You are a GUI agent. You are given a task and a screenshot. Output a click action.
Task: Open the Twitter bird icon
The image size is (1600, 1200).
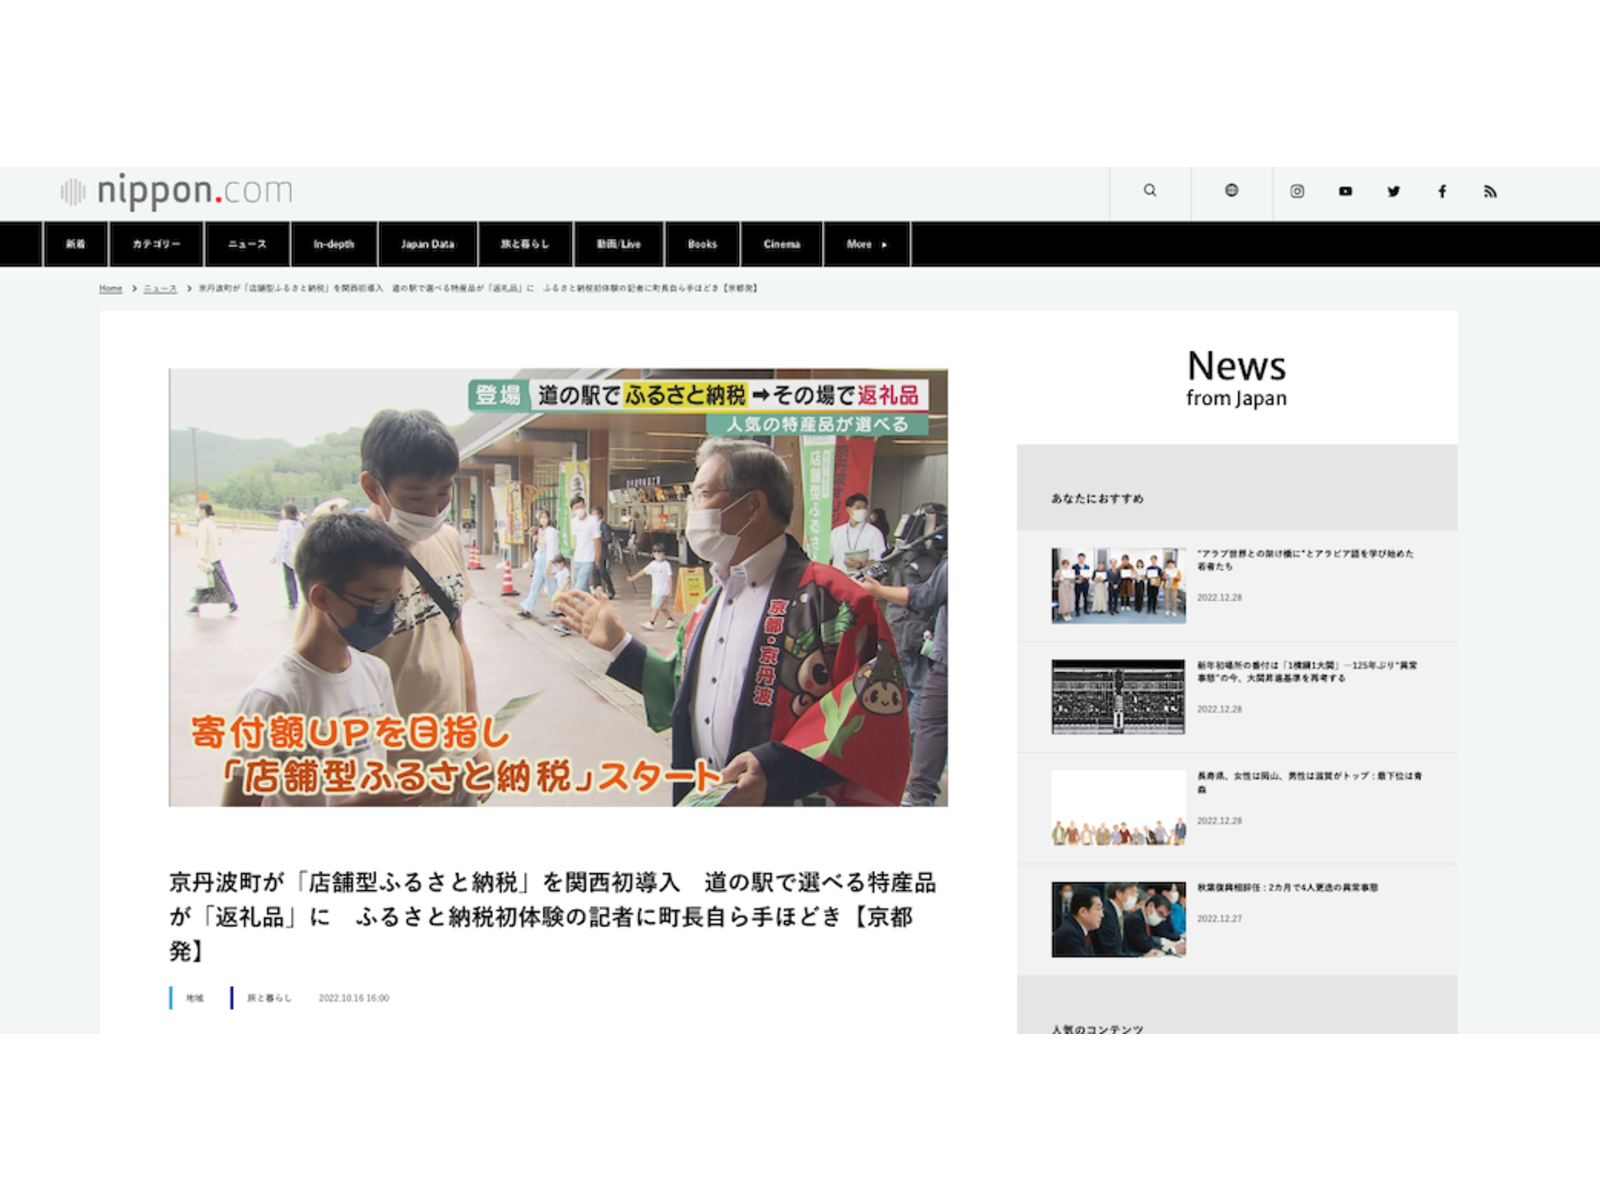click(1393, 191)
